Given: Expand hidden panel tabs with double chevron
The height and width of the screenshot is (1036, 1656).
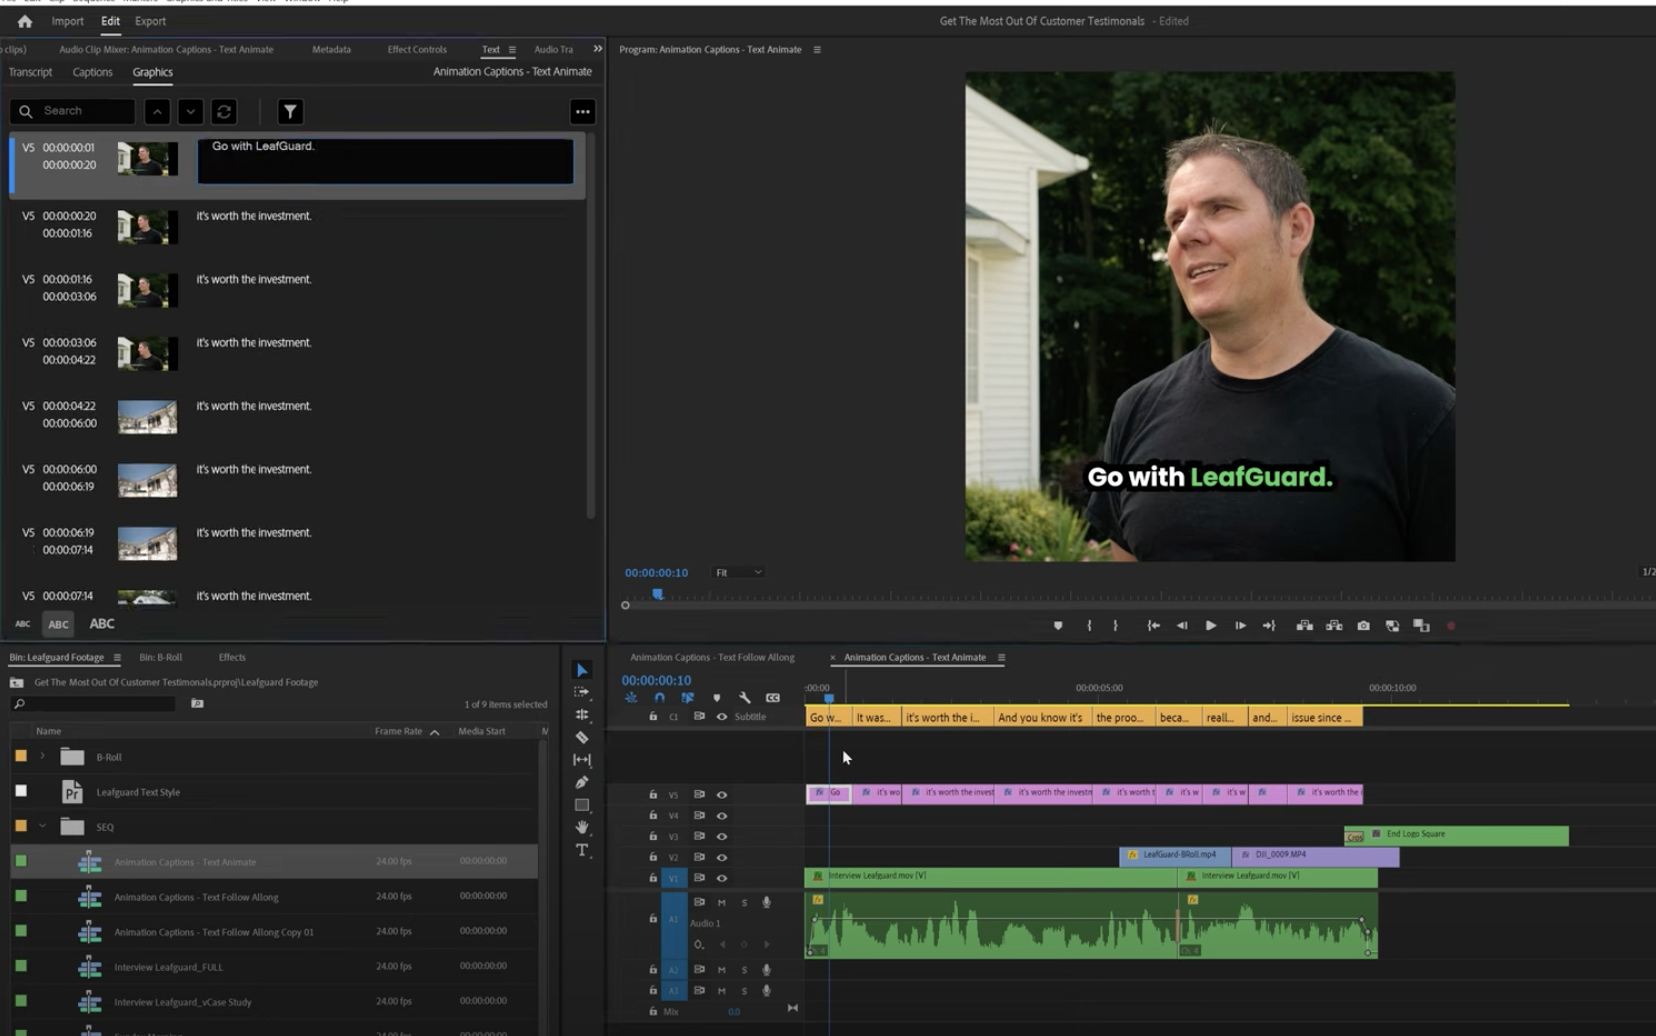Looking at the screenshot, I should [x=598, y=49].
